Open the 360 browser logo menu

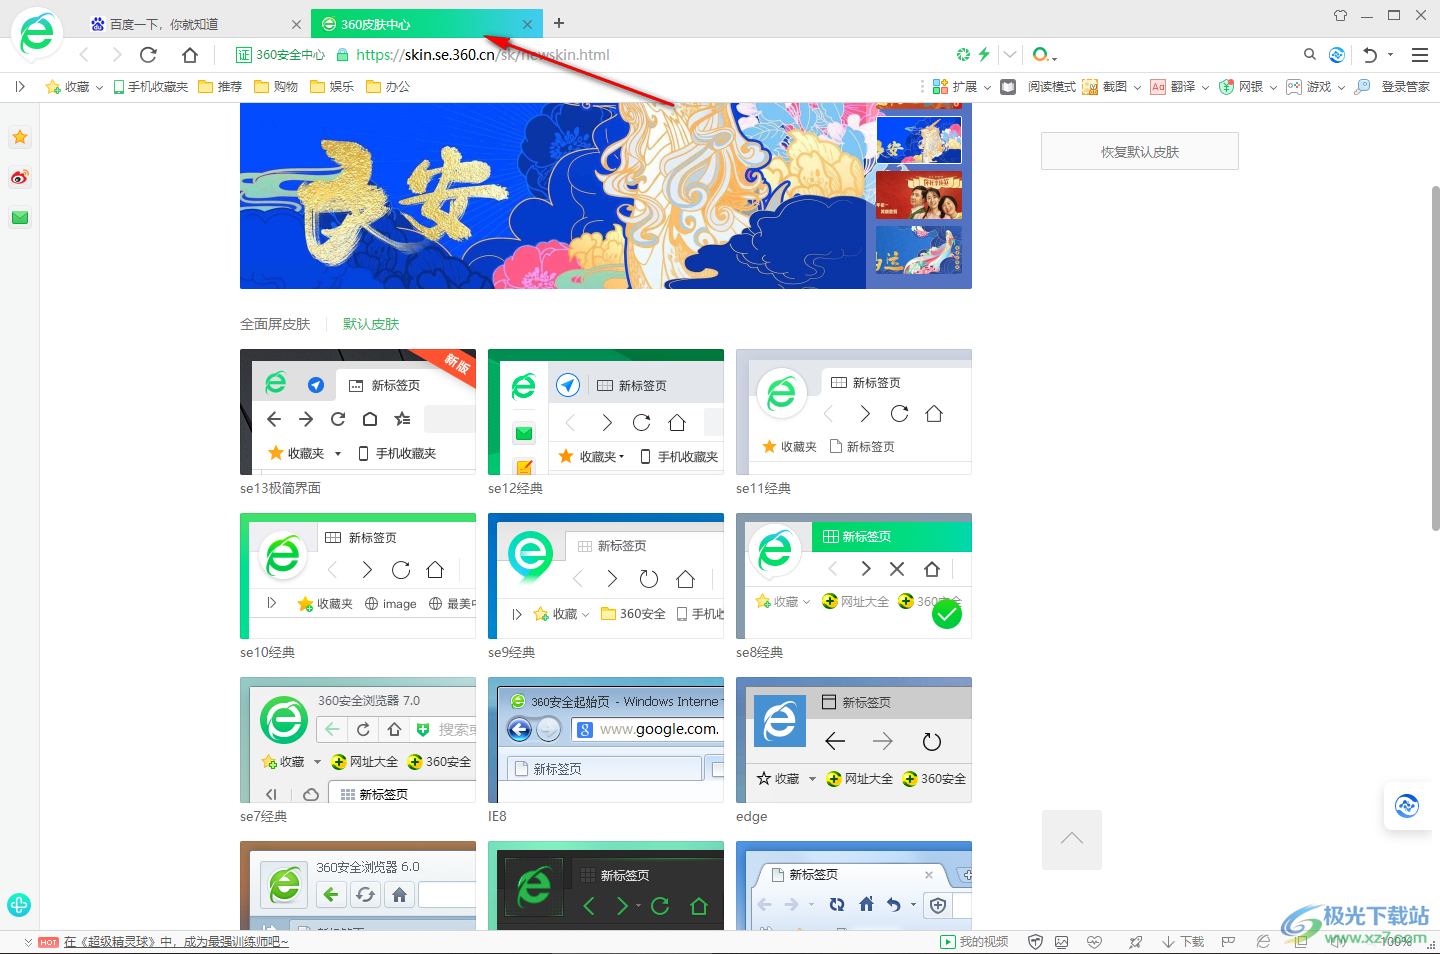[x=37, y=34]
